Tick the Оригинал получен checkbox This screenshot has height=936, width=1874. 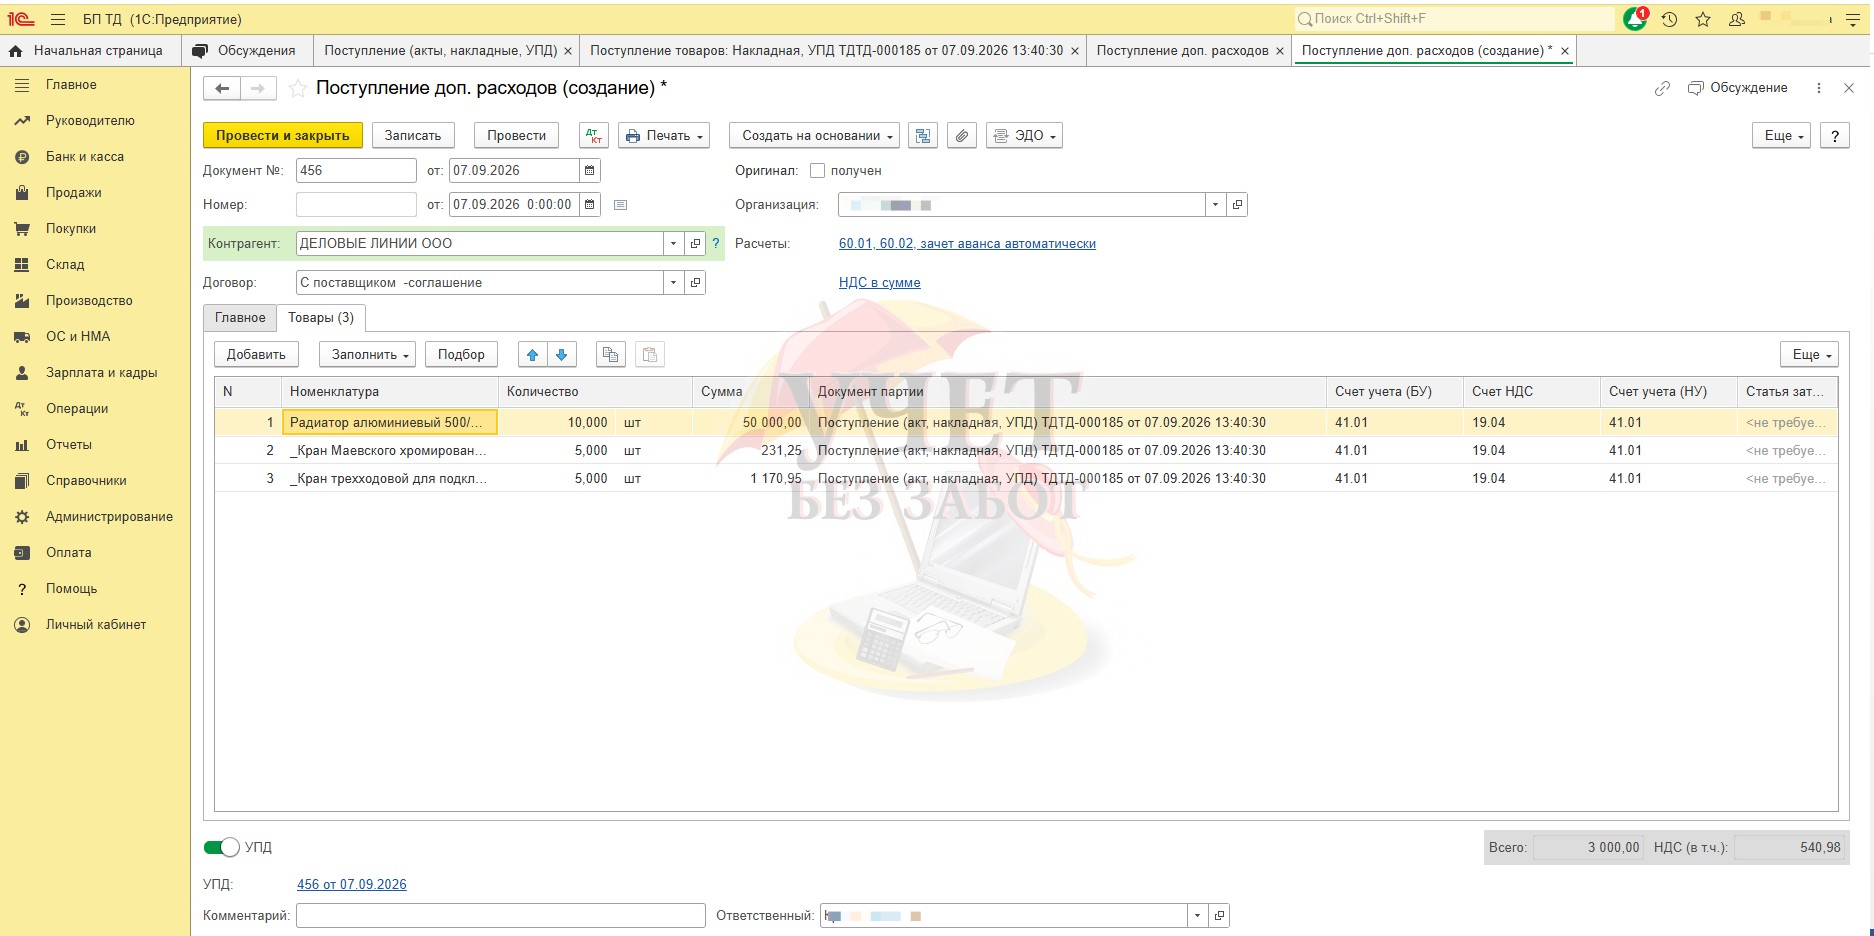pyautogui.click(x=817, y=171)
